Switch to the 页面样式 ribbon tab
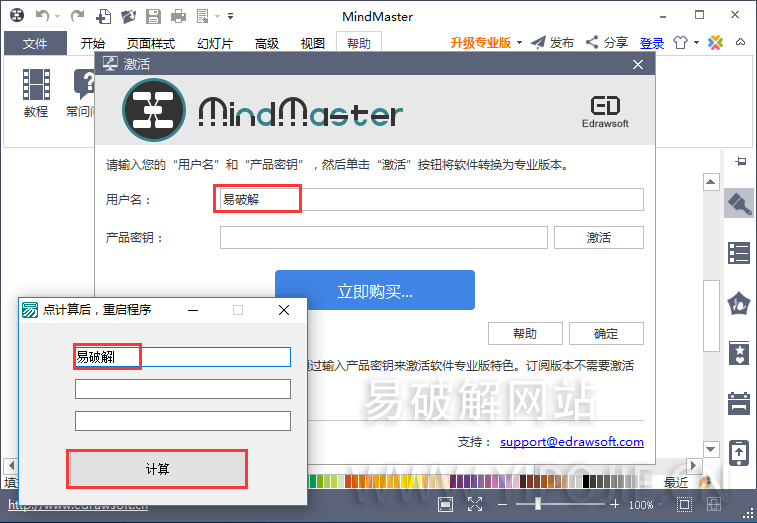Screen dimensions: 757x523 pos(150,43)
